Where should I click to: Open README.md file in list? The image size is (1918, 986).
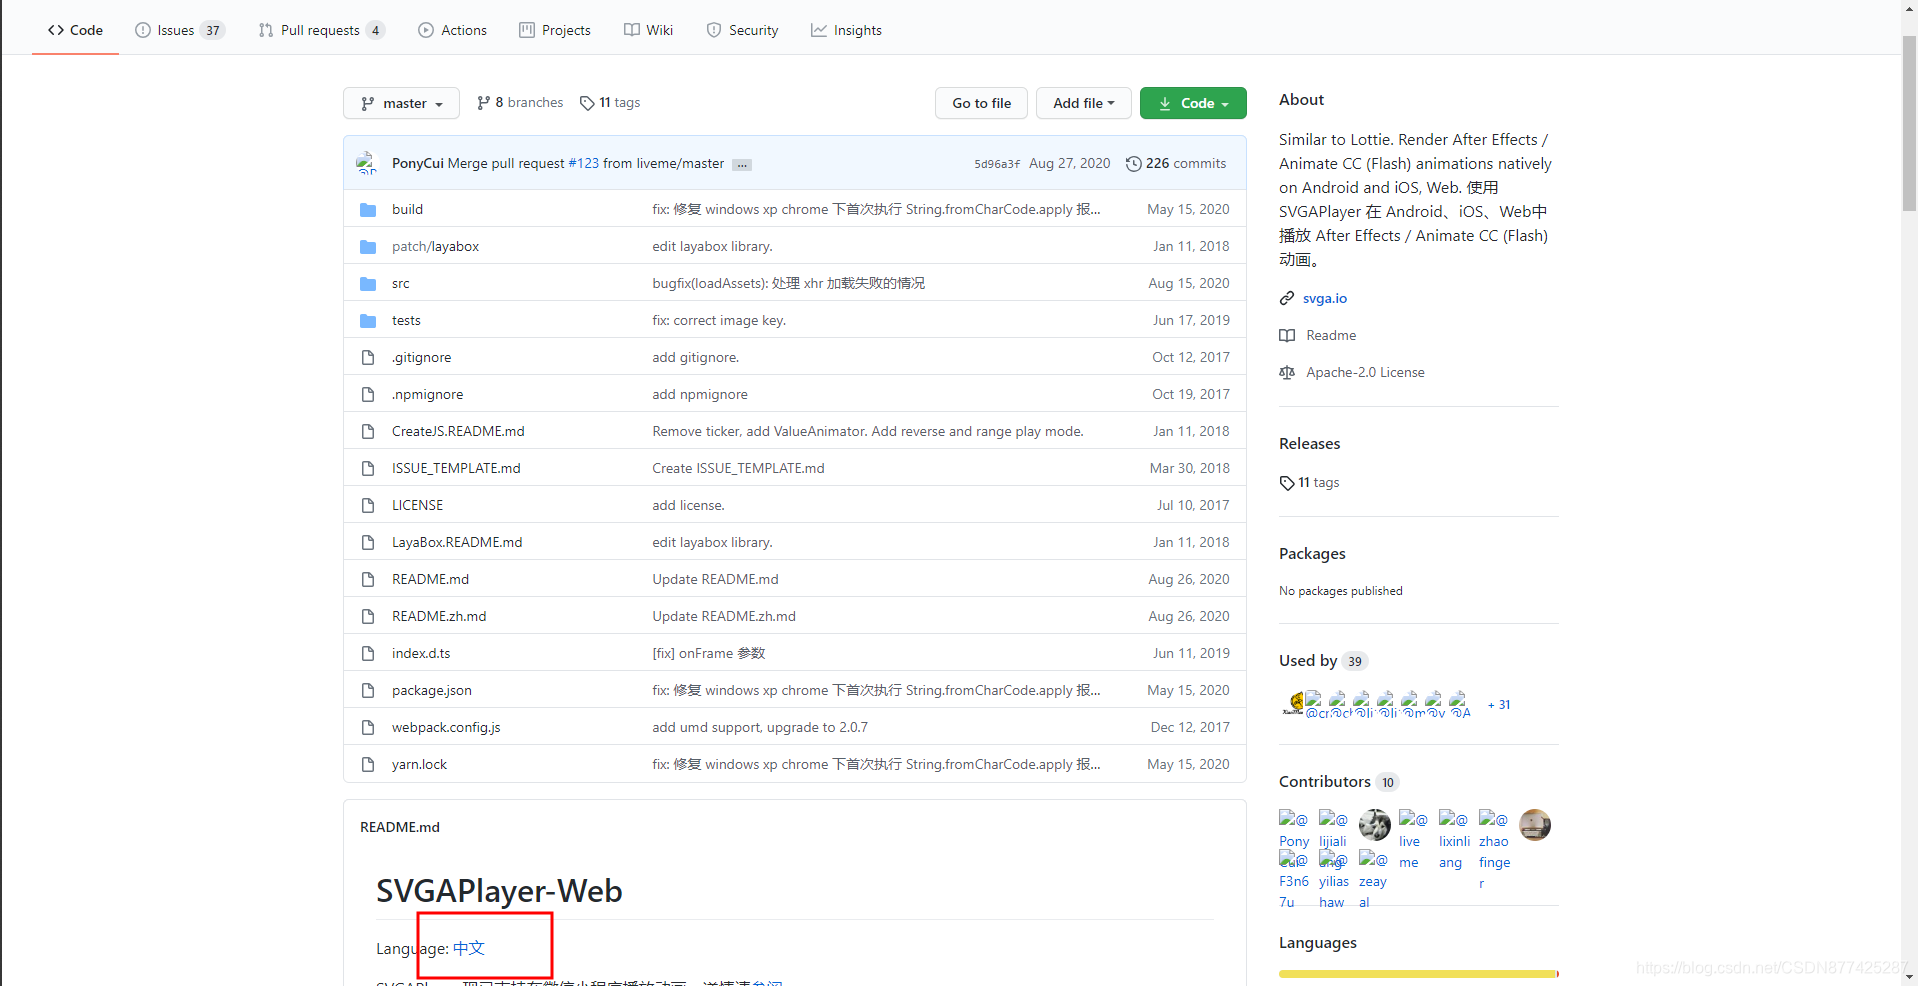tap(430, 579)
